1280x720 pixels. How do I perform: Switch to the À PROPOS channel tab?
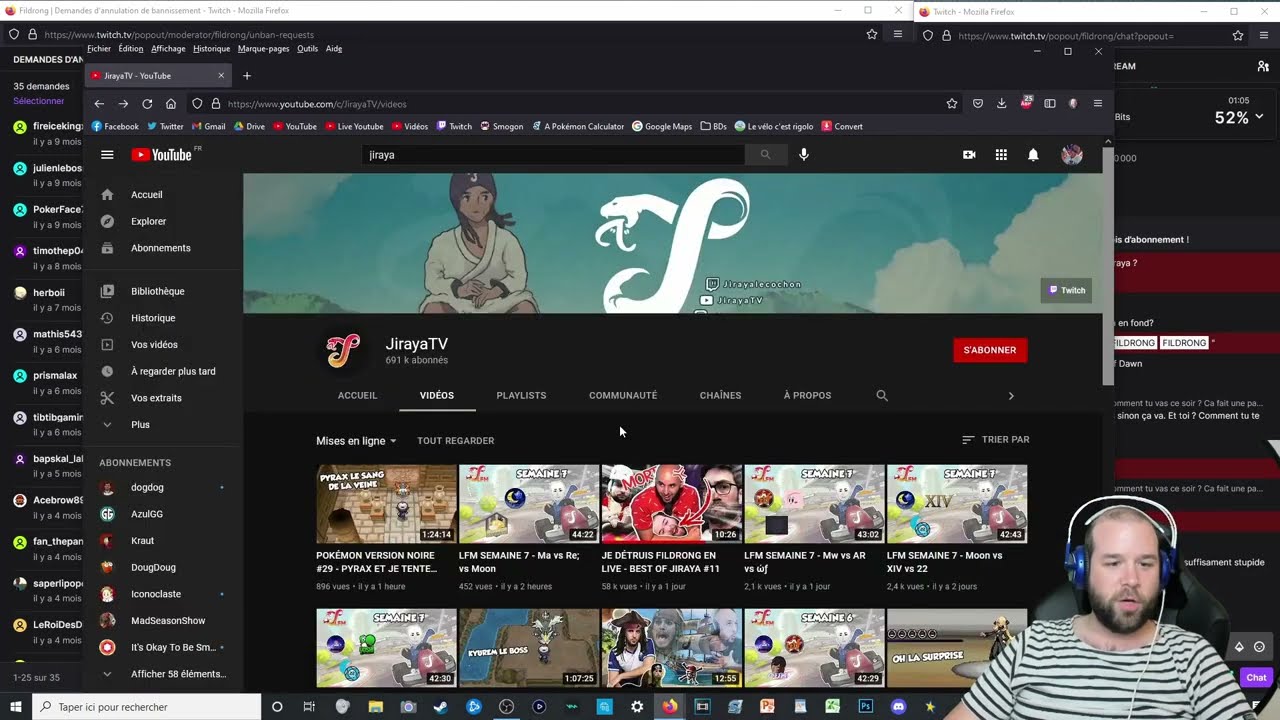pos(807,396)
